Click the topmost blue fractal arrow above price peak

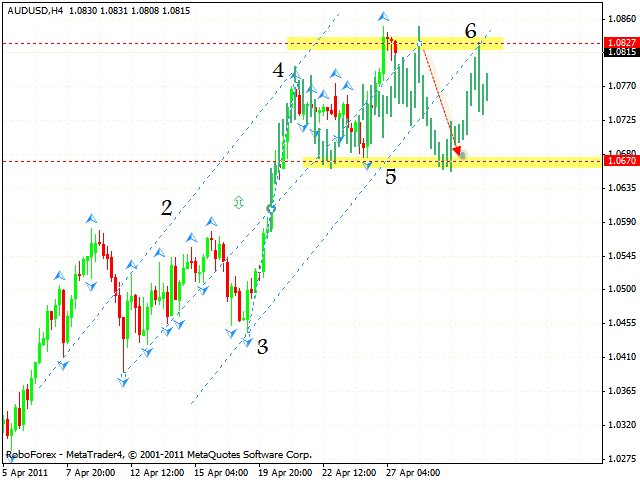(x=383, y=16)
